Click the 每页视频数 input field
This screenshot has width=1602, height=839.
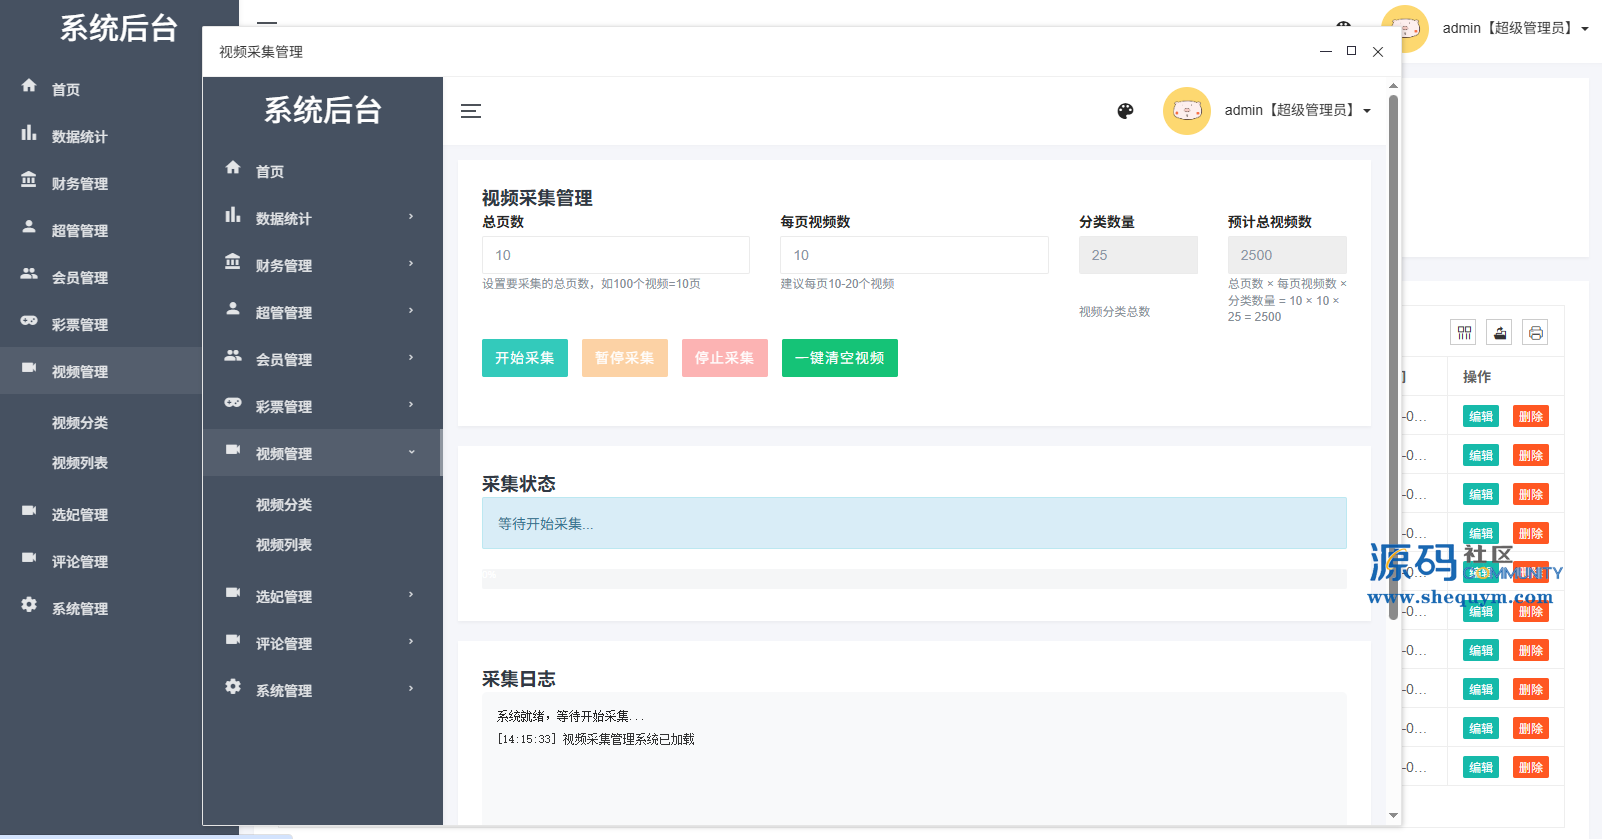913,255
